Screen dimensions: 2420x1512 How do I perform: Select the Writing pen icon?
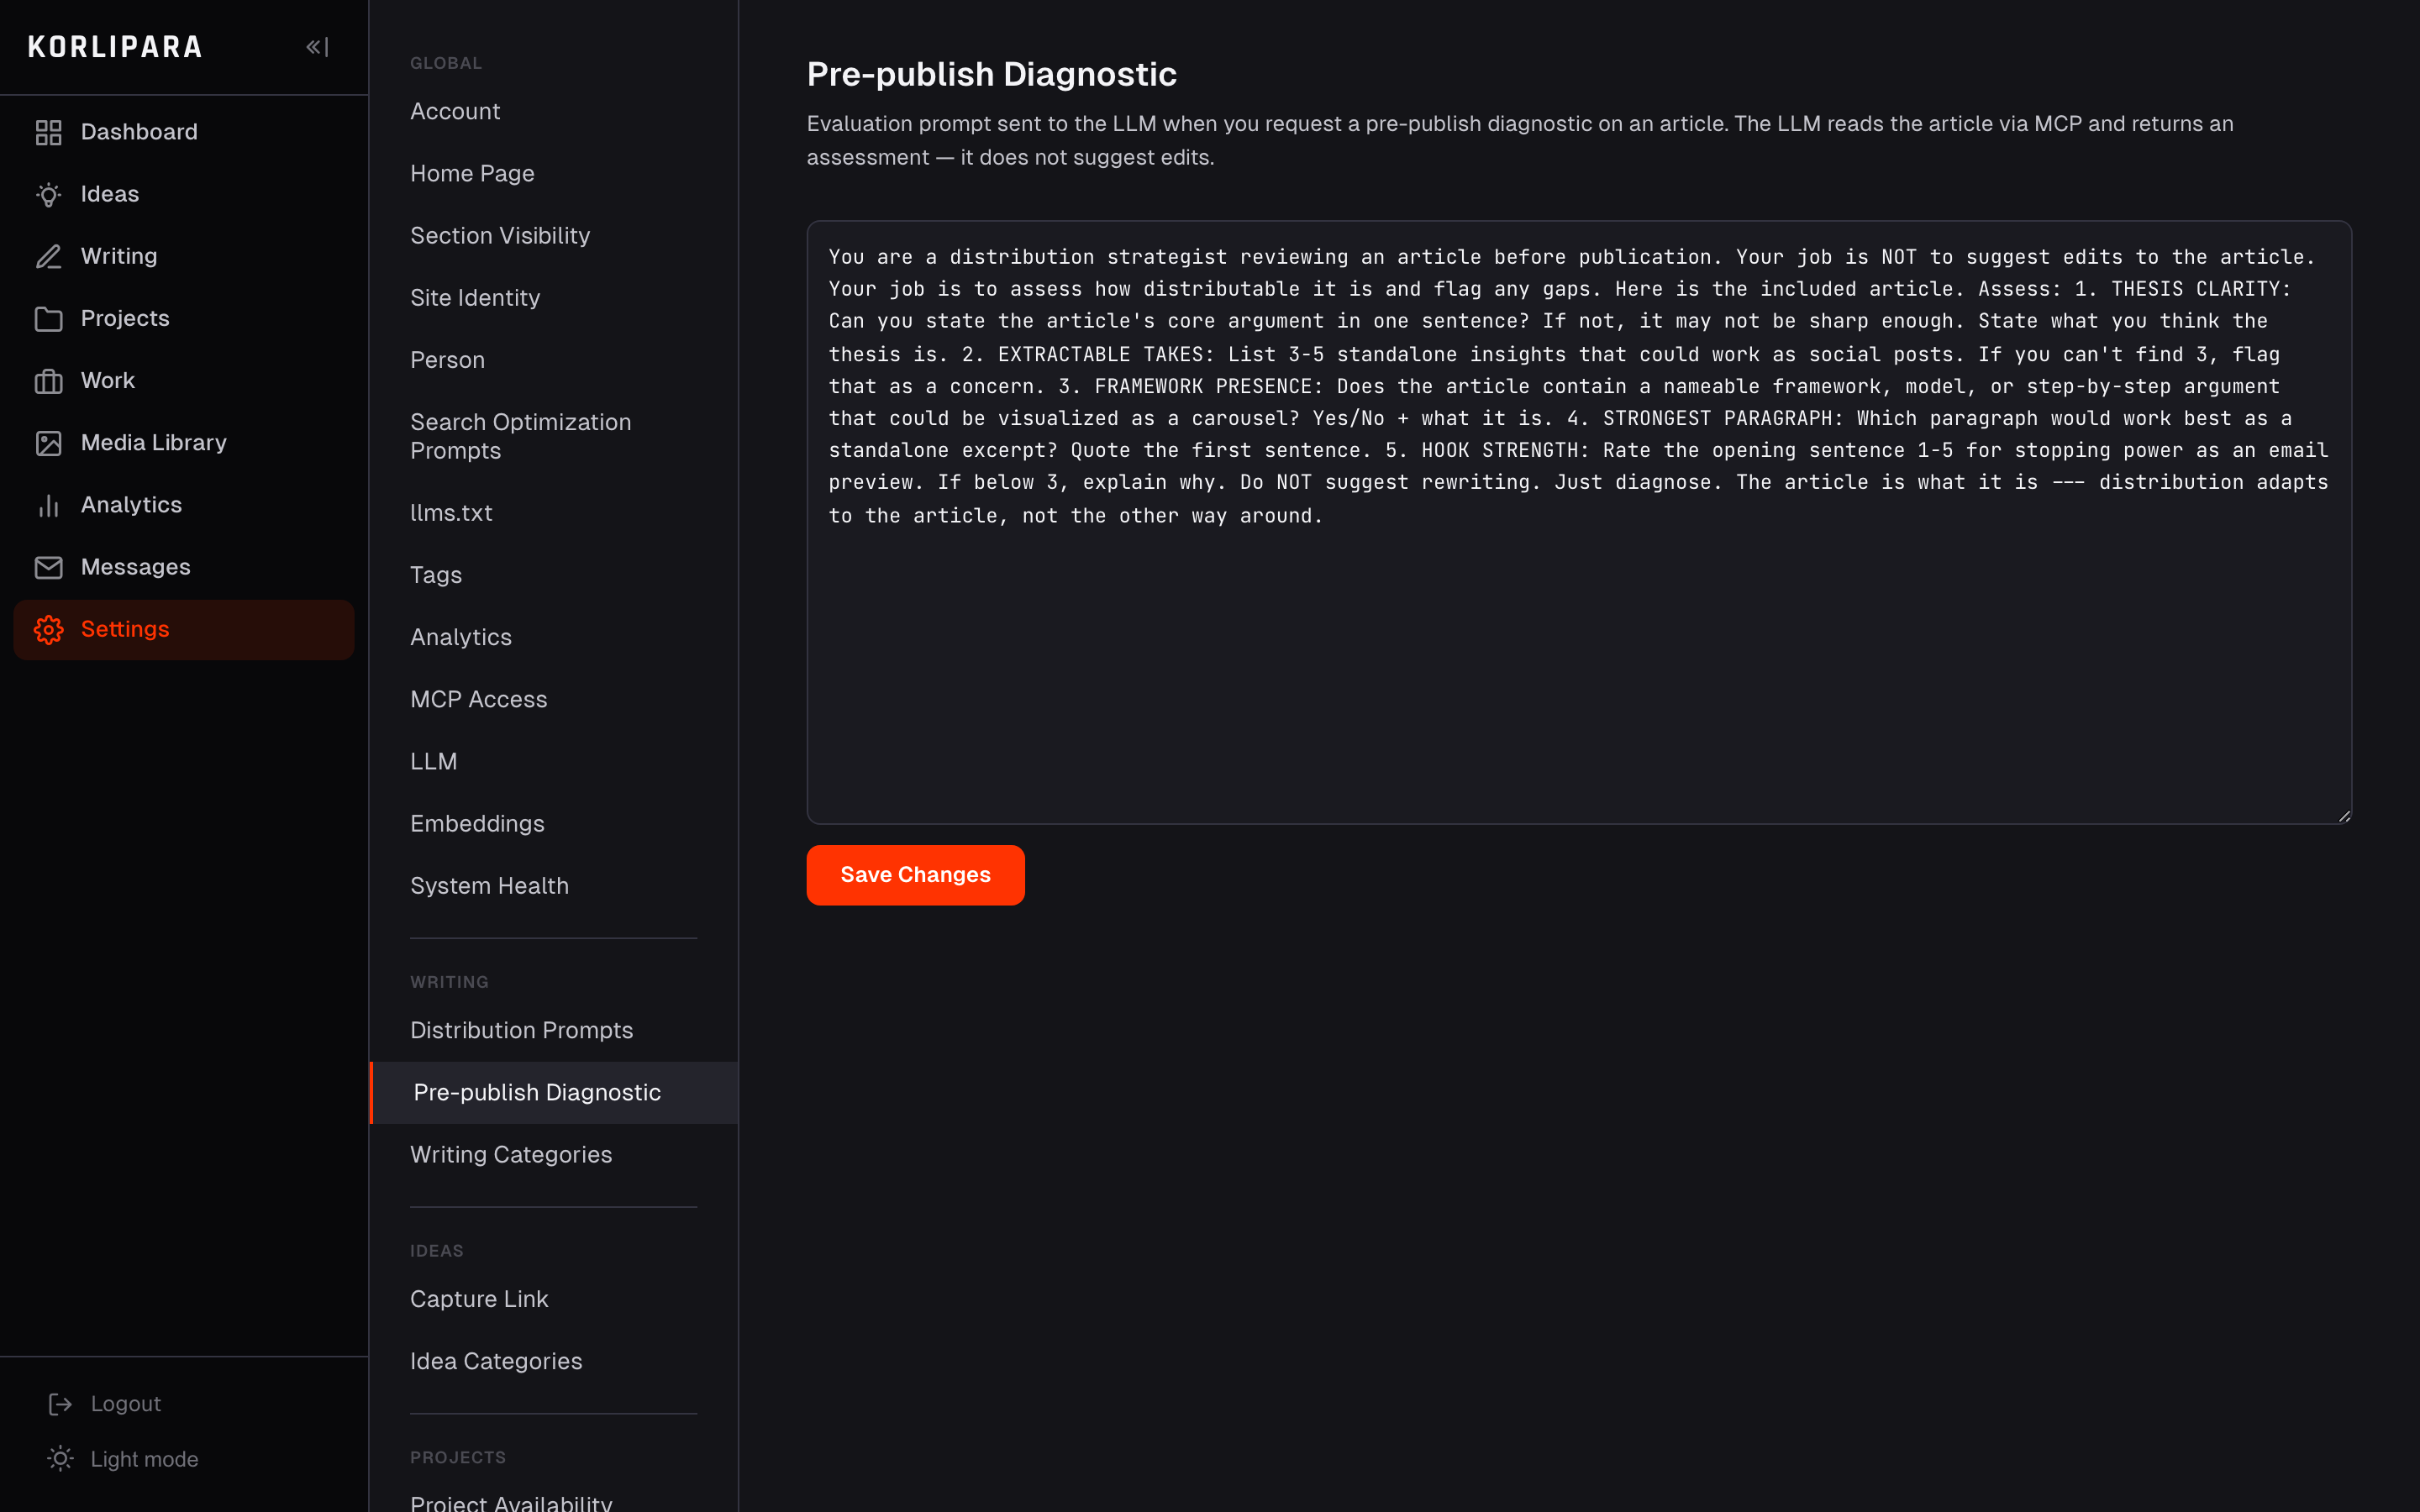pos(48,256)
